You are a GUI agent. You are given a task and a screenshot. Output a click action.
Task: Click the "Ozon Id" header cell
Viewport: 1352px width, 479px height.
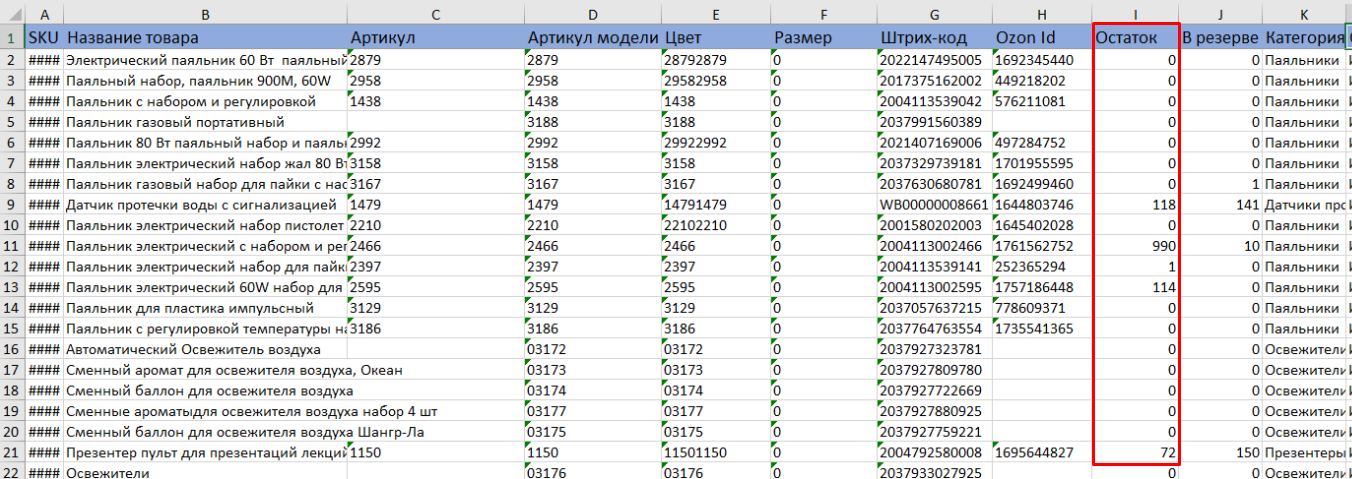coord(1040,38)
